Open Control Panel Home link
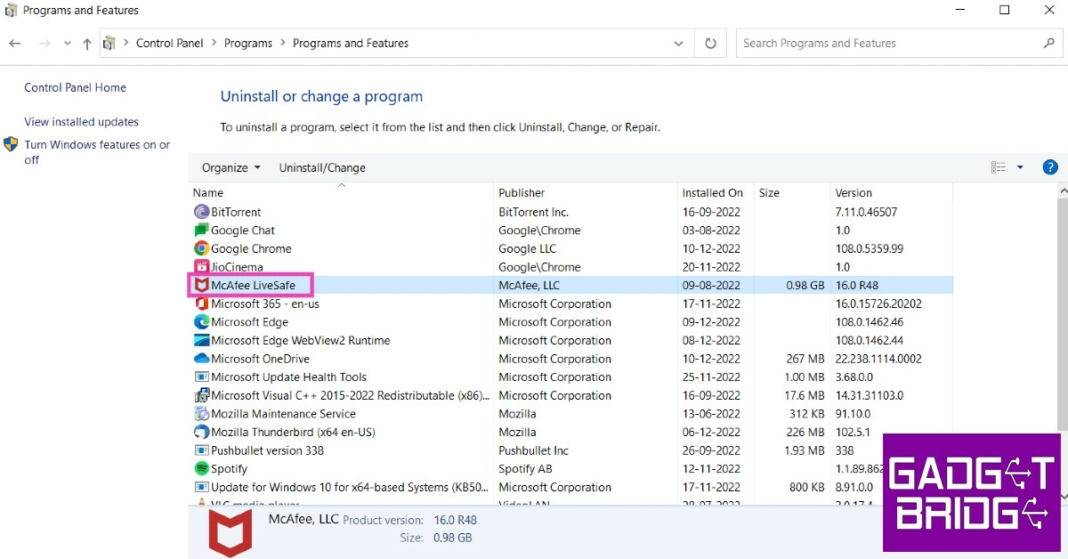1068x559 pixels. coord(75,87)
